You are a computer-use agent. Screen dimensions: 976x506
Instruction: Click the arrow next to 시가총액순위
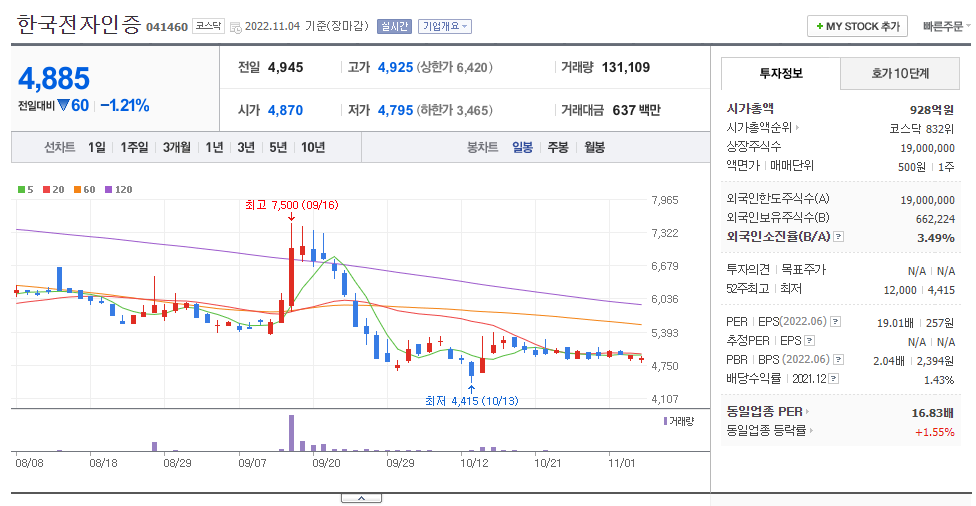(x=797, y=128)
